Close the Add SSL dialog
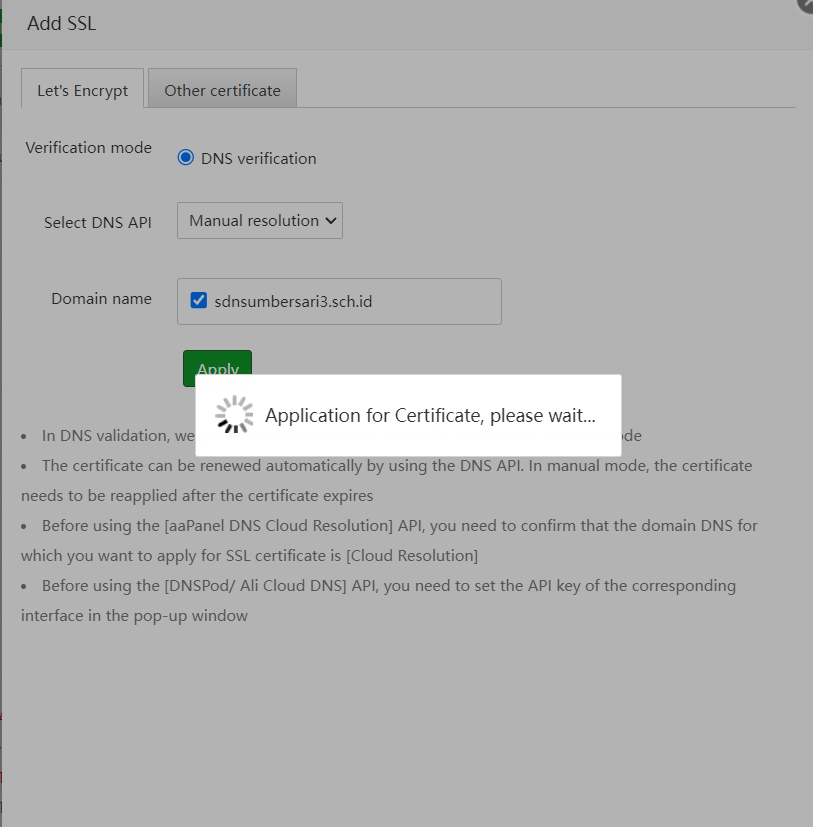The width and height of the screenshot is (813, 827). coord(807,3)
